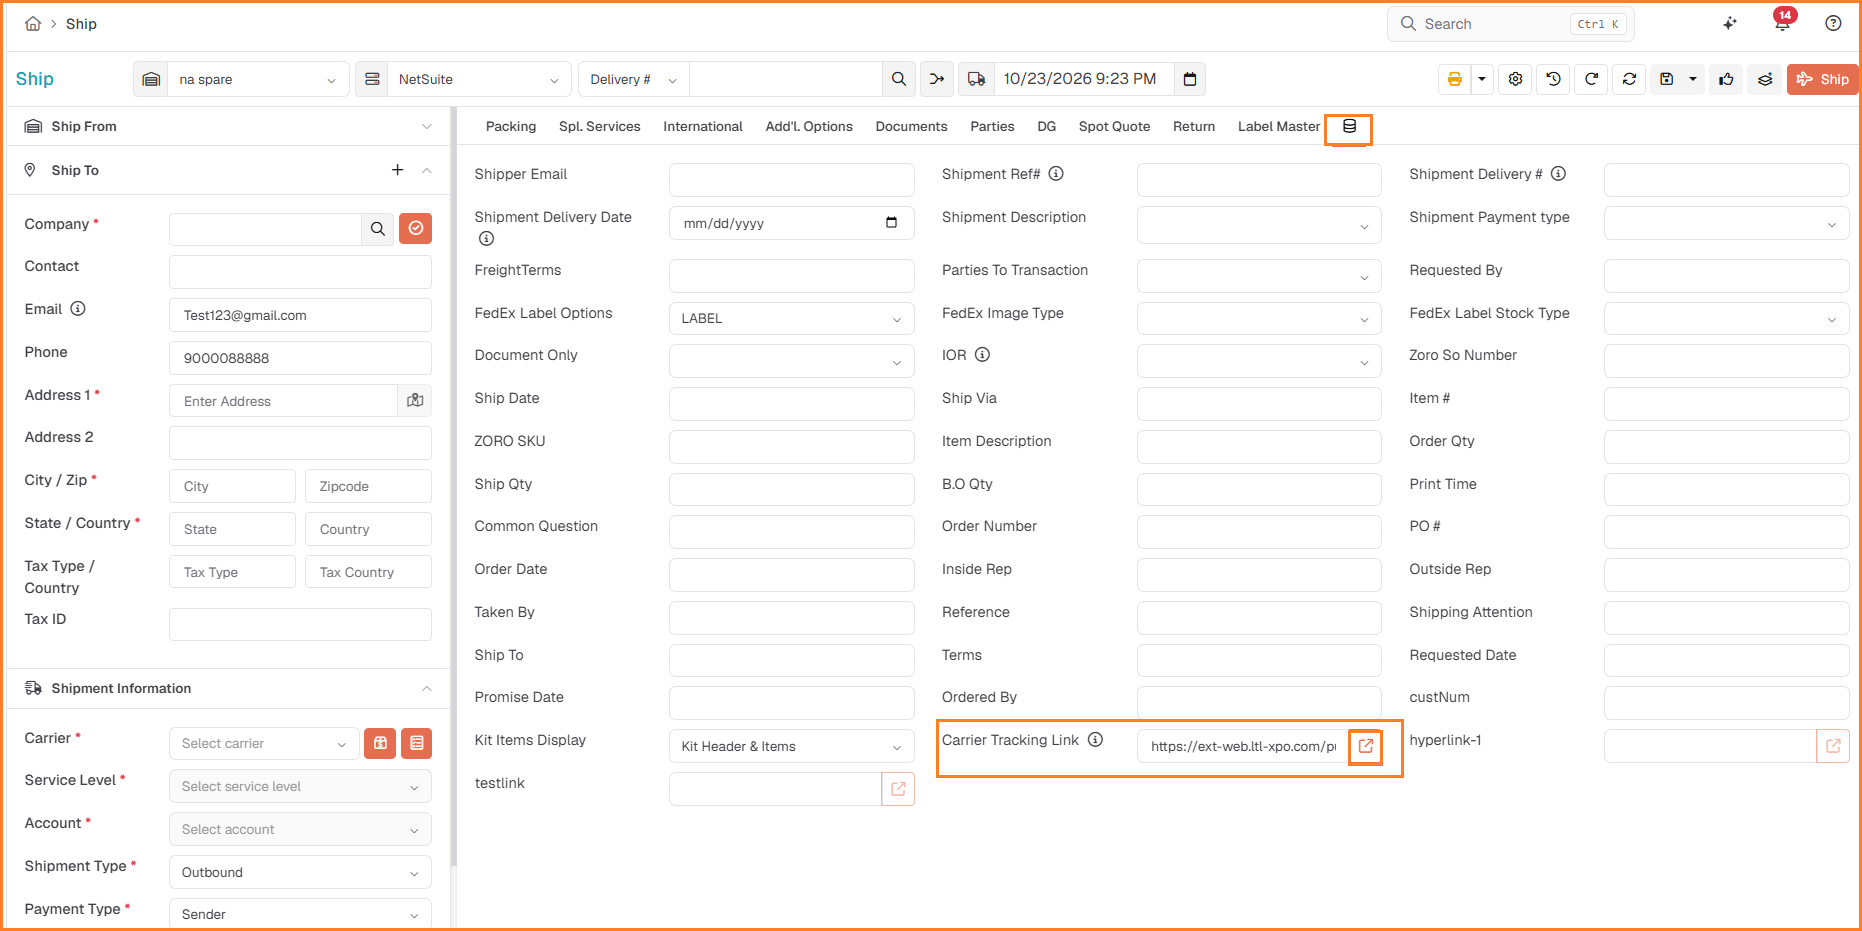This screenshot has height=931, width=1862.
Task: Open the Select service level dropdown
Action: click(300, 787)
